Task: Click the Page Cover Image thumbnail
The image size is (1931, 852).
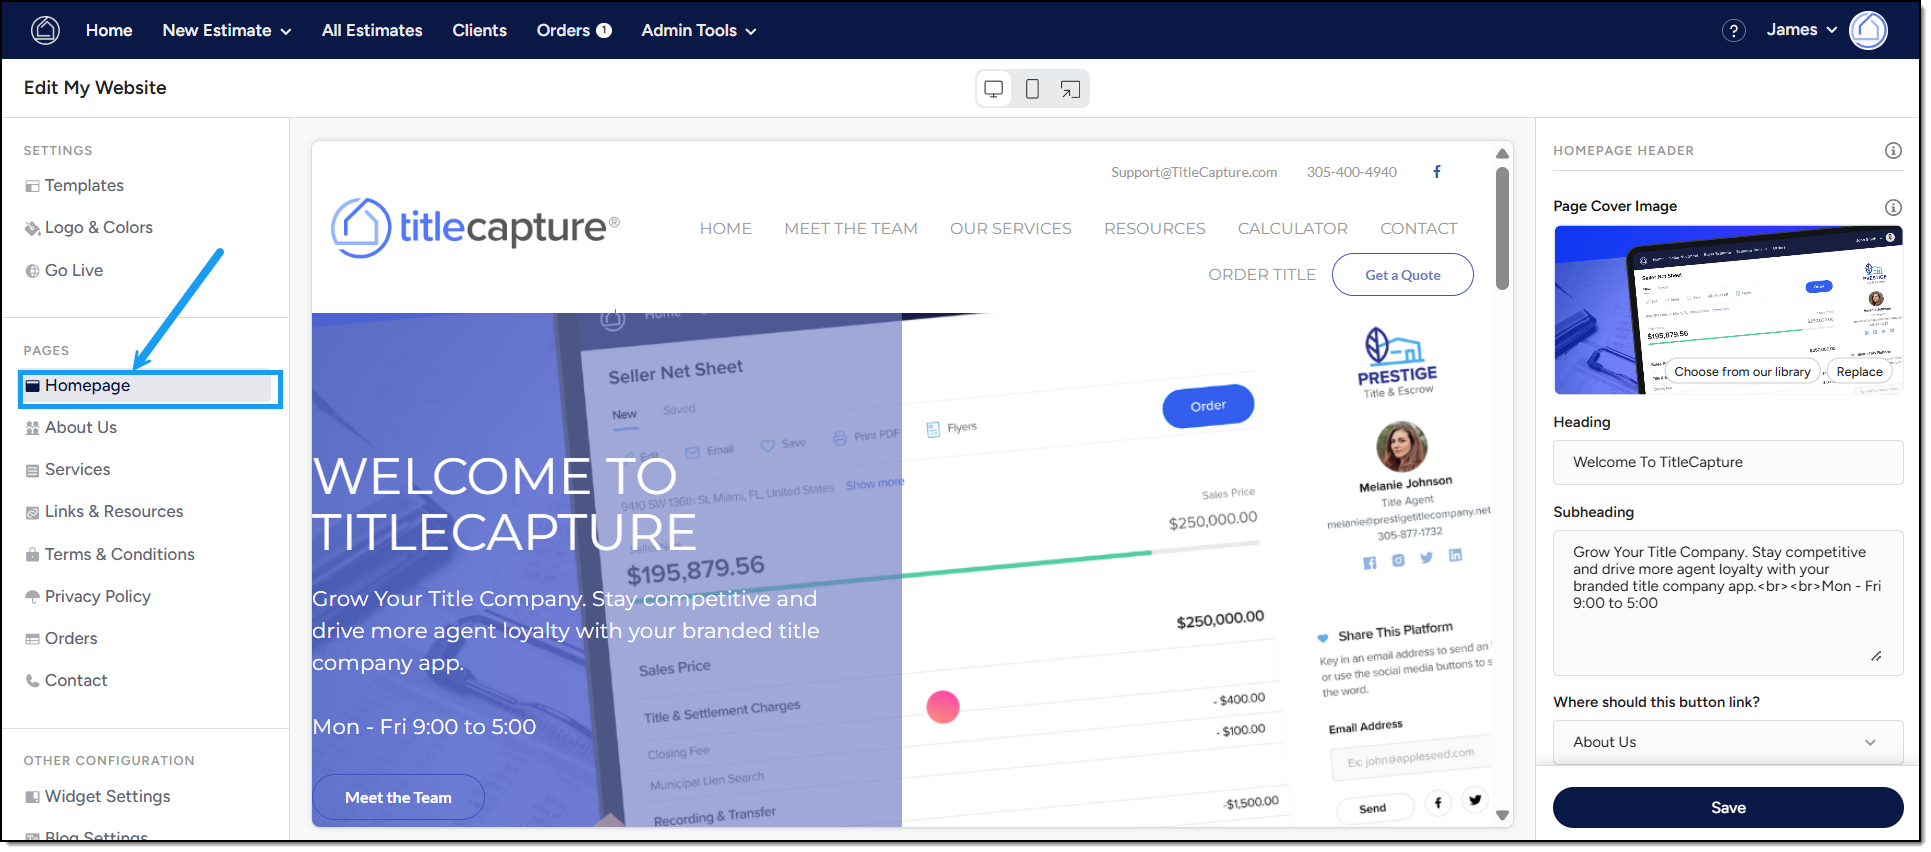Action: coord(1727,310)
